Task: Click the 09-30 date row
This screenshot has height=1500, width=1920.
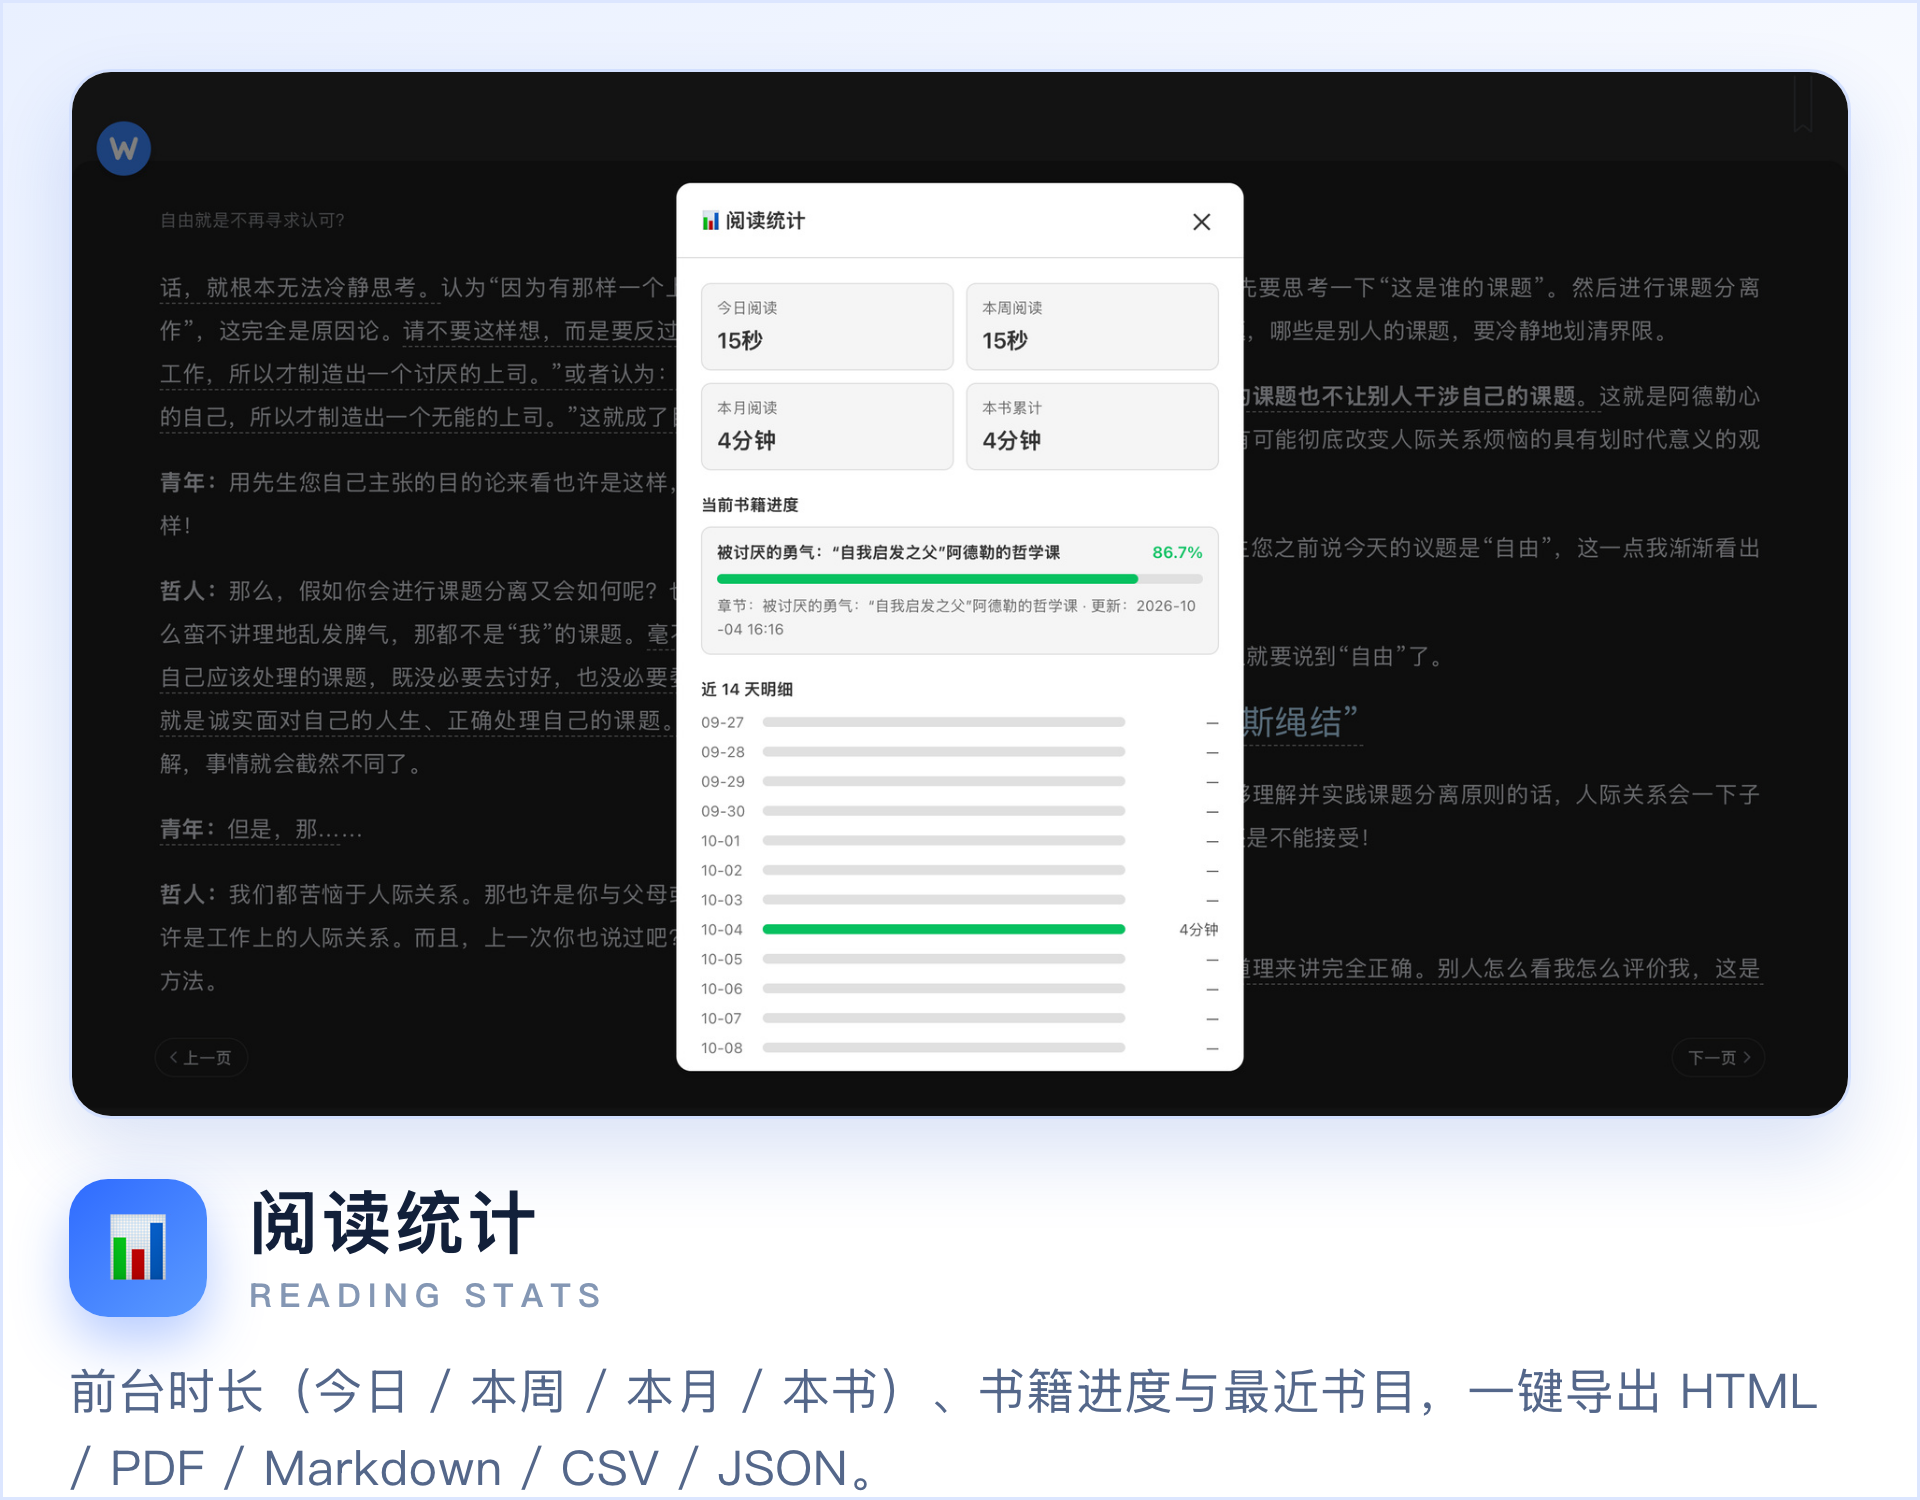Action: 959,811
